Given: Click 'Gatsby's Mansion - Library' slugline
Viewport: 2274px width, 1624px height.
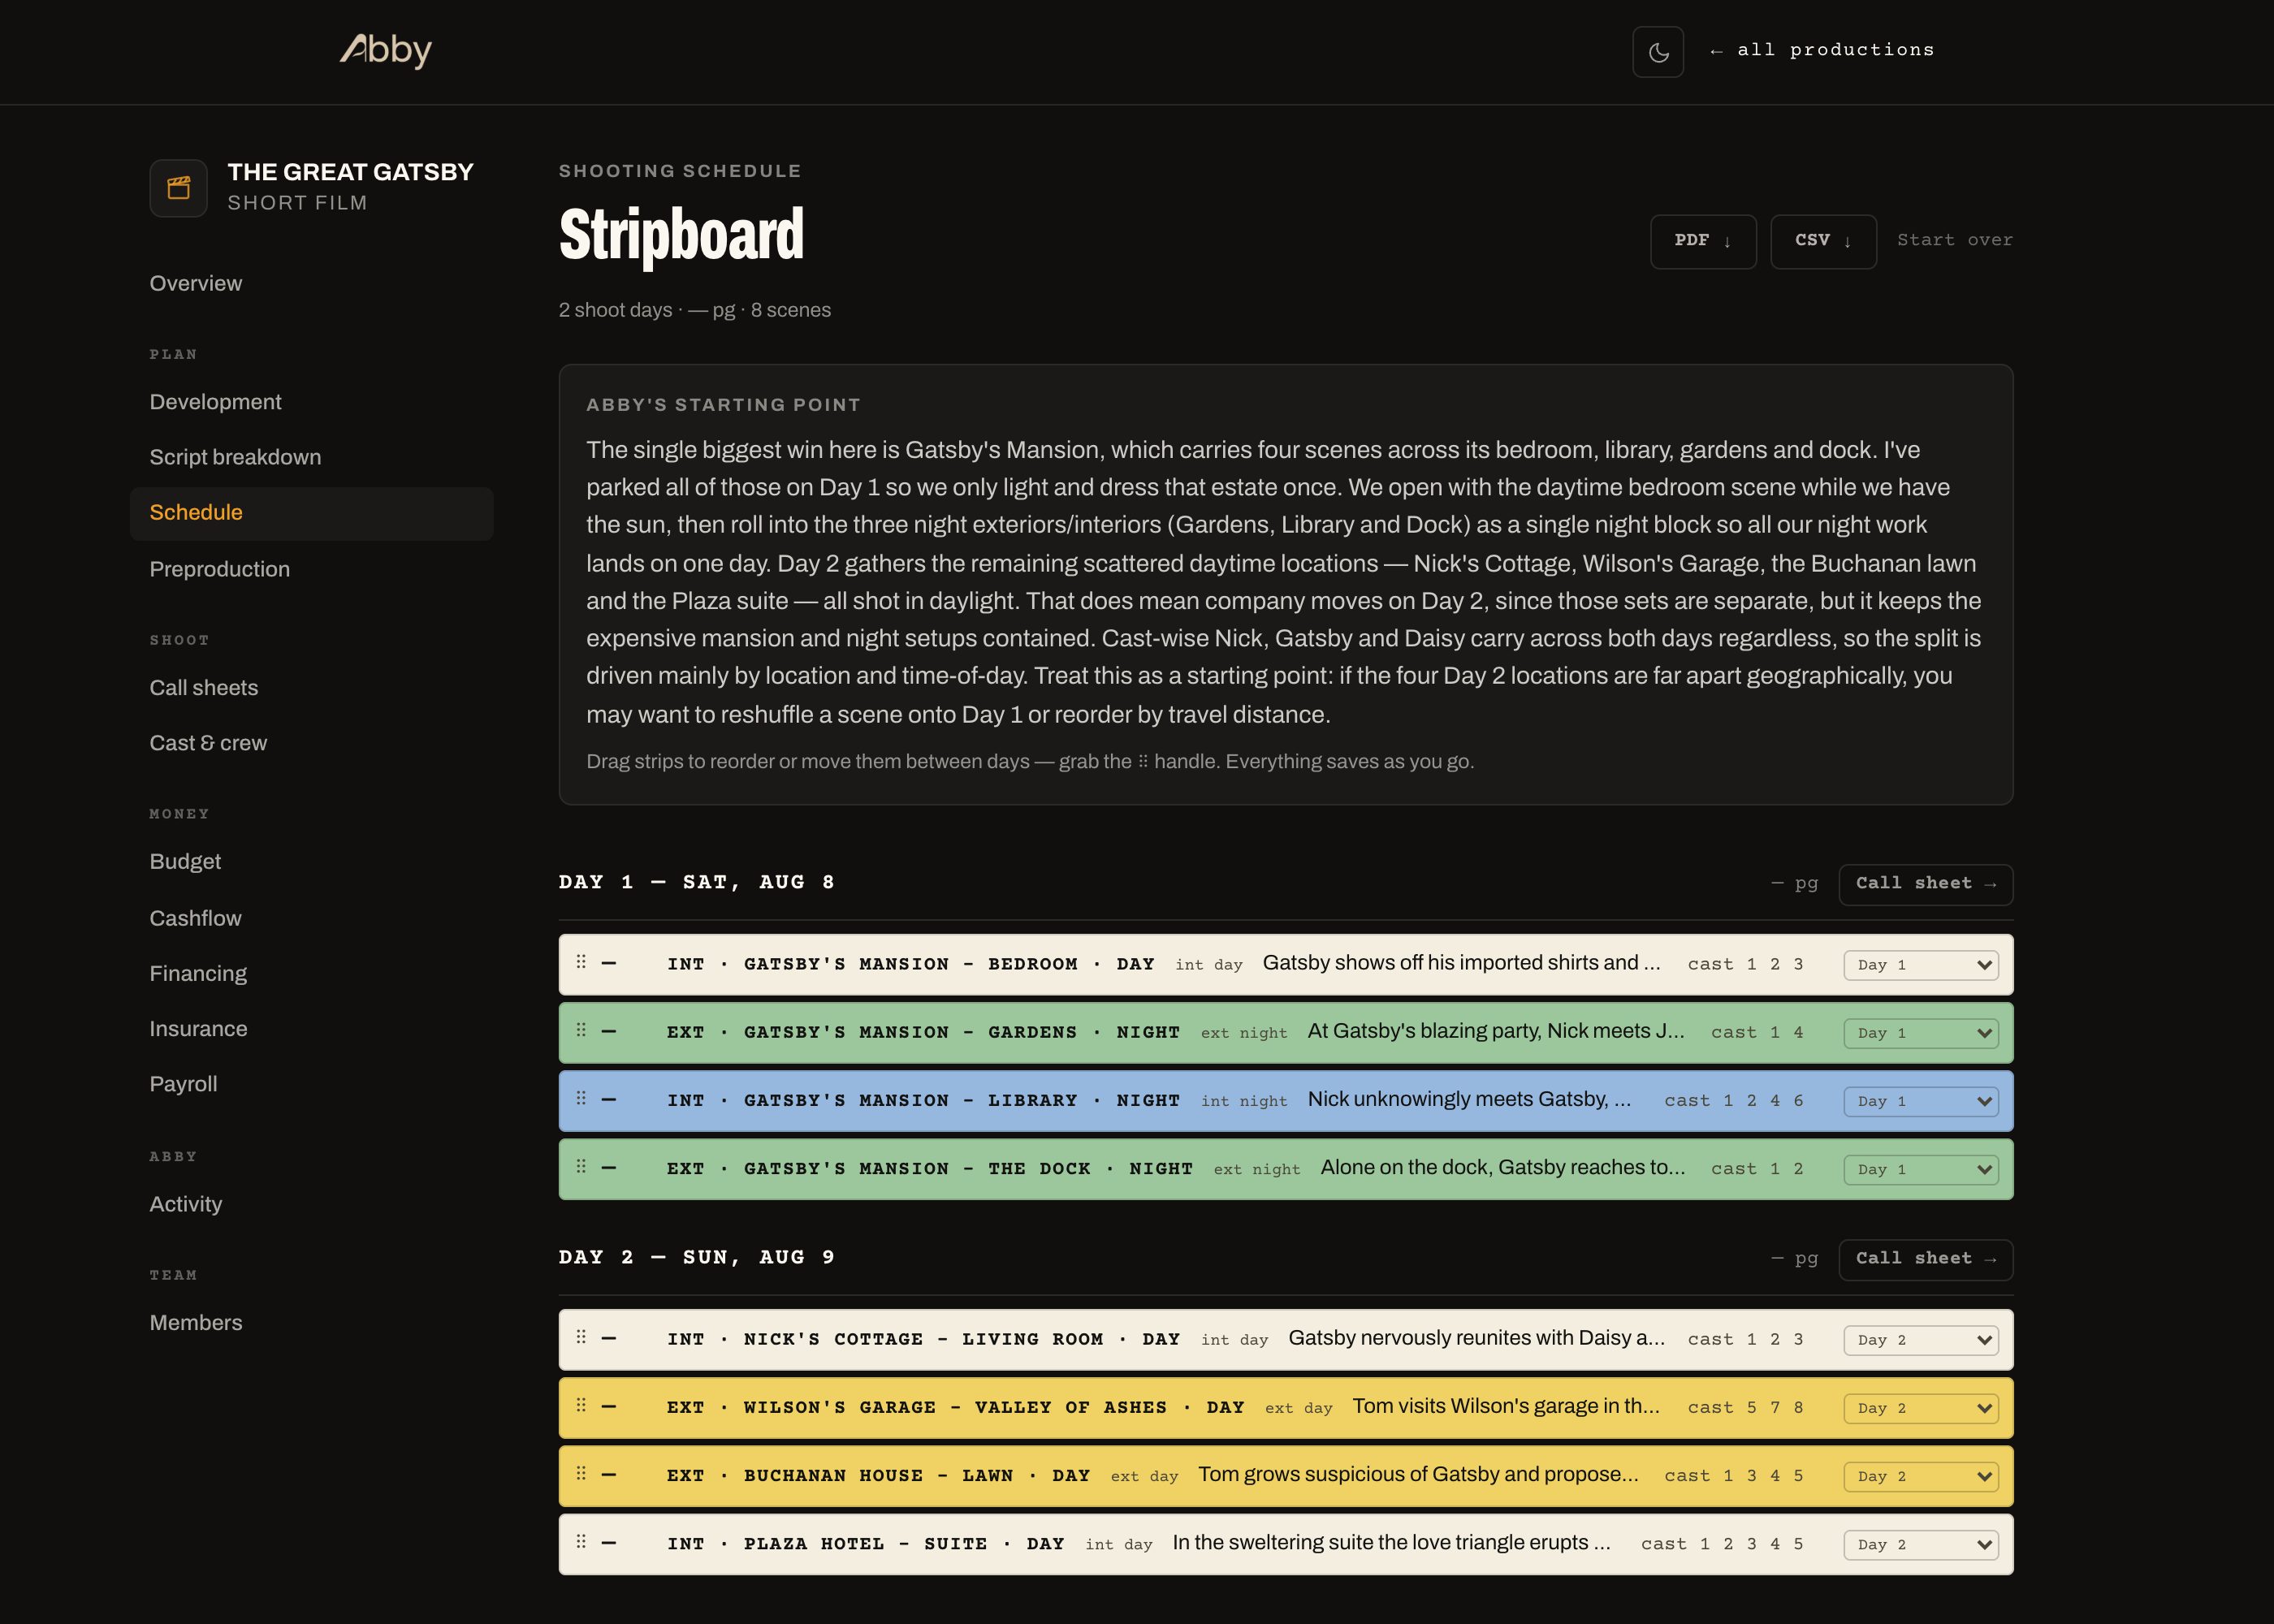Looking at the screenshot, I should (924, 1100).
